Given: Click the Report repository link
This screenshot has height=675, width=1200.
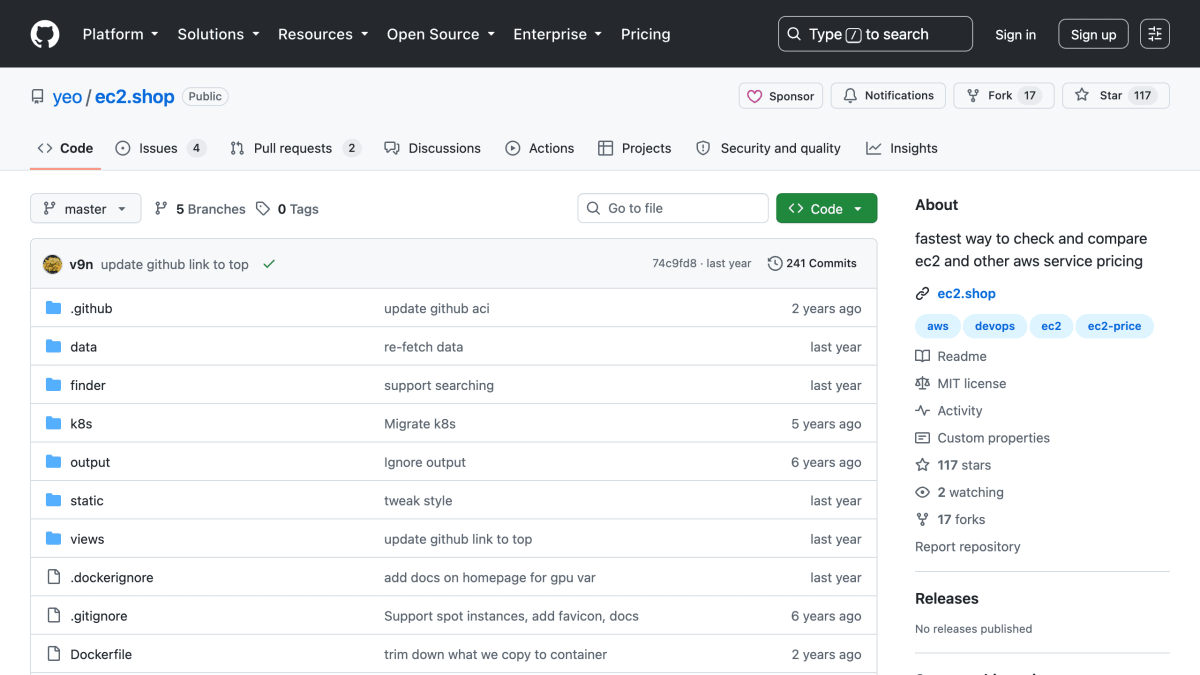Looking at the screenshot, I should (x=968, y=547).
